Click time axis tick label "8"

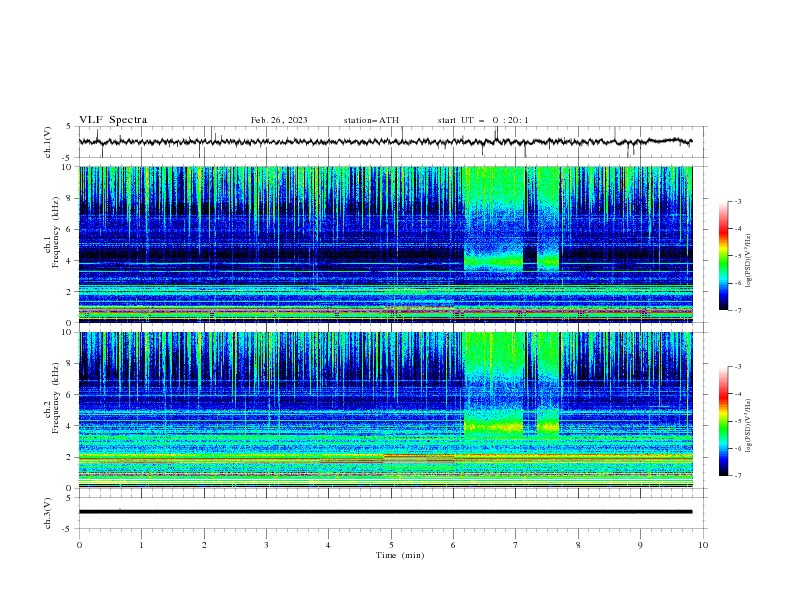578,545
